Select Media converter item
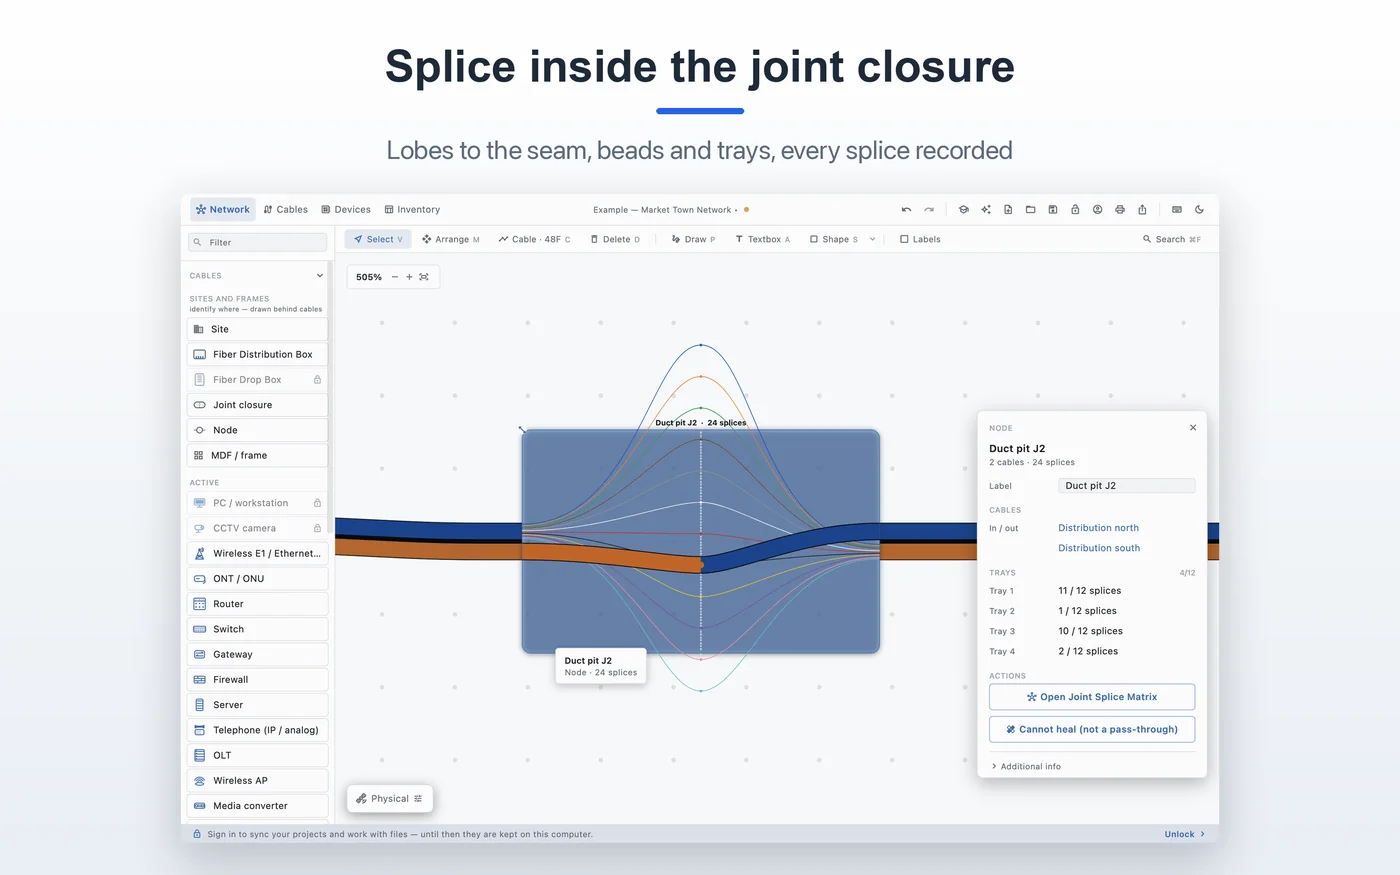The height and width of the screenshot is (875, 1400). tap(257, 806)
